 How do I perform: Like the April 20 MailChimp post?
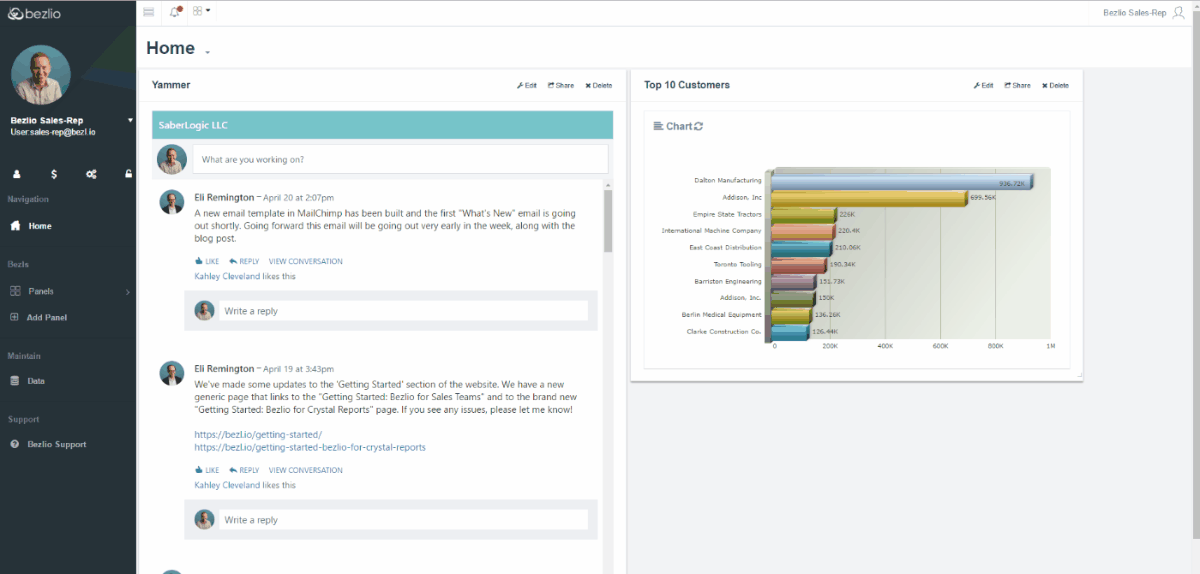(x=207, y=261)
